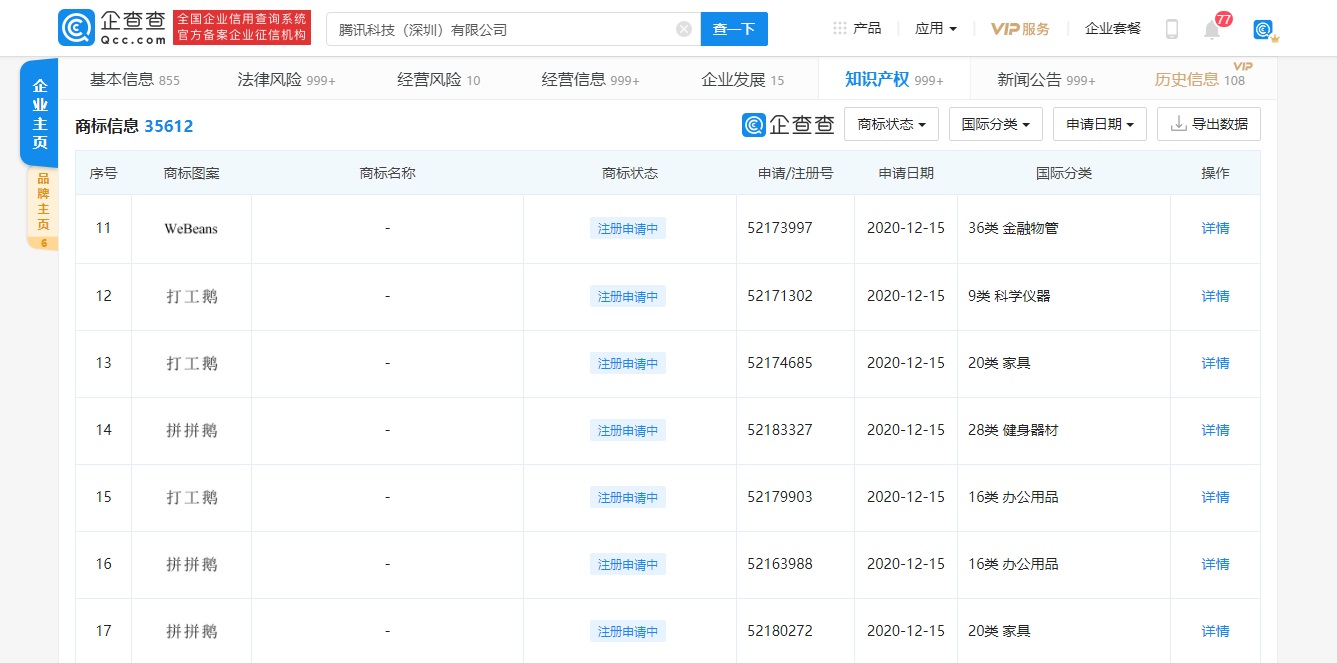
Task: Open the 历史信息 VIP tab
Action: (x=1199, y=80)
